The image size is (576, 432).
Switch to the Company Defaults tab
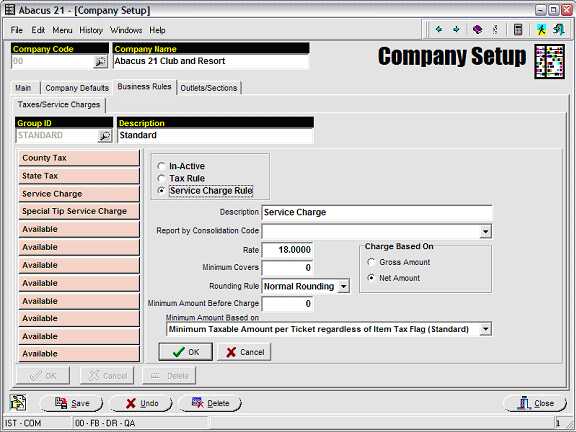point(77,88)
